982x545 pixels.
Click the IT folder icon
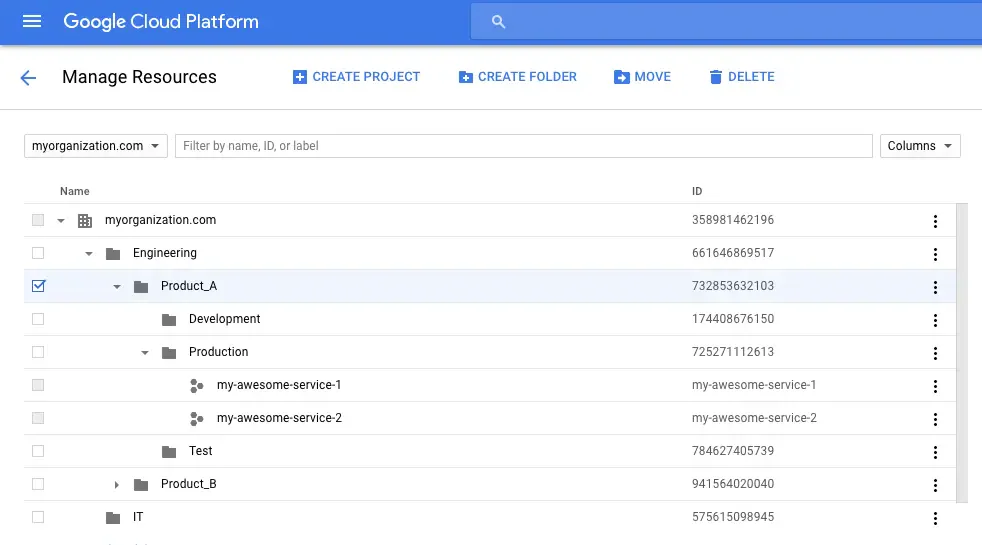click(113, 518)
